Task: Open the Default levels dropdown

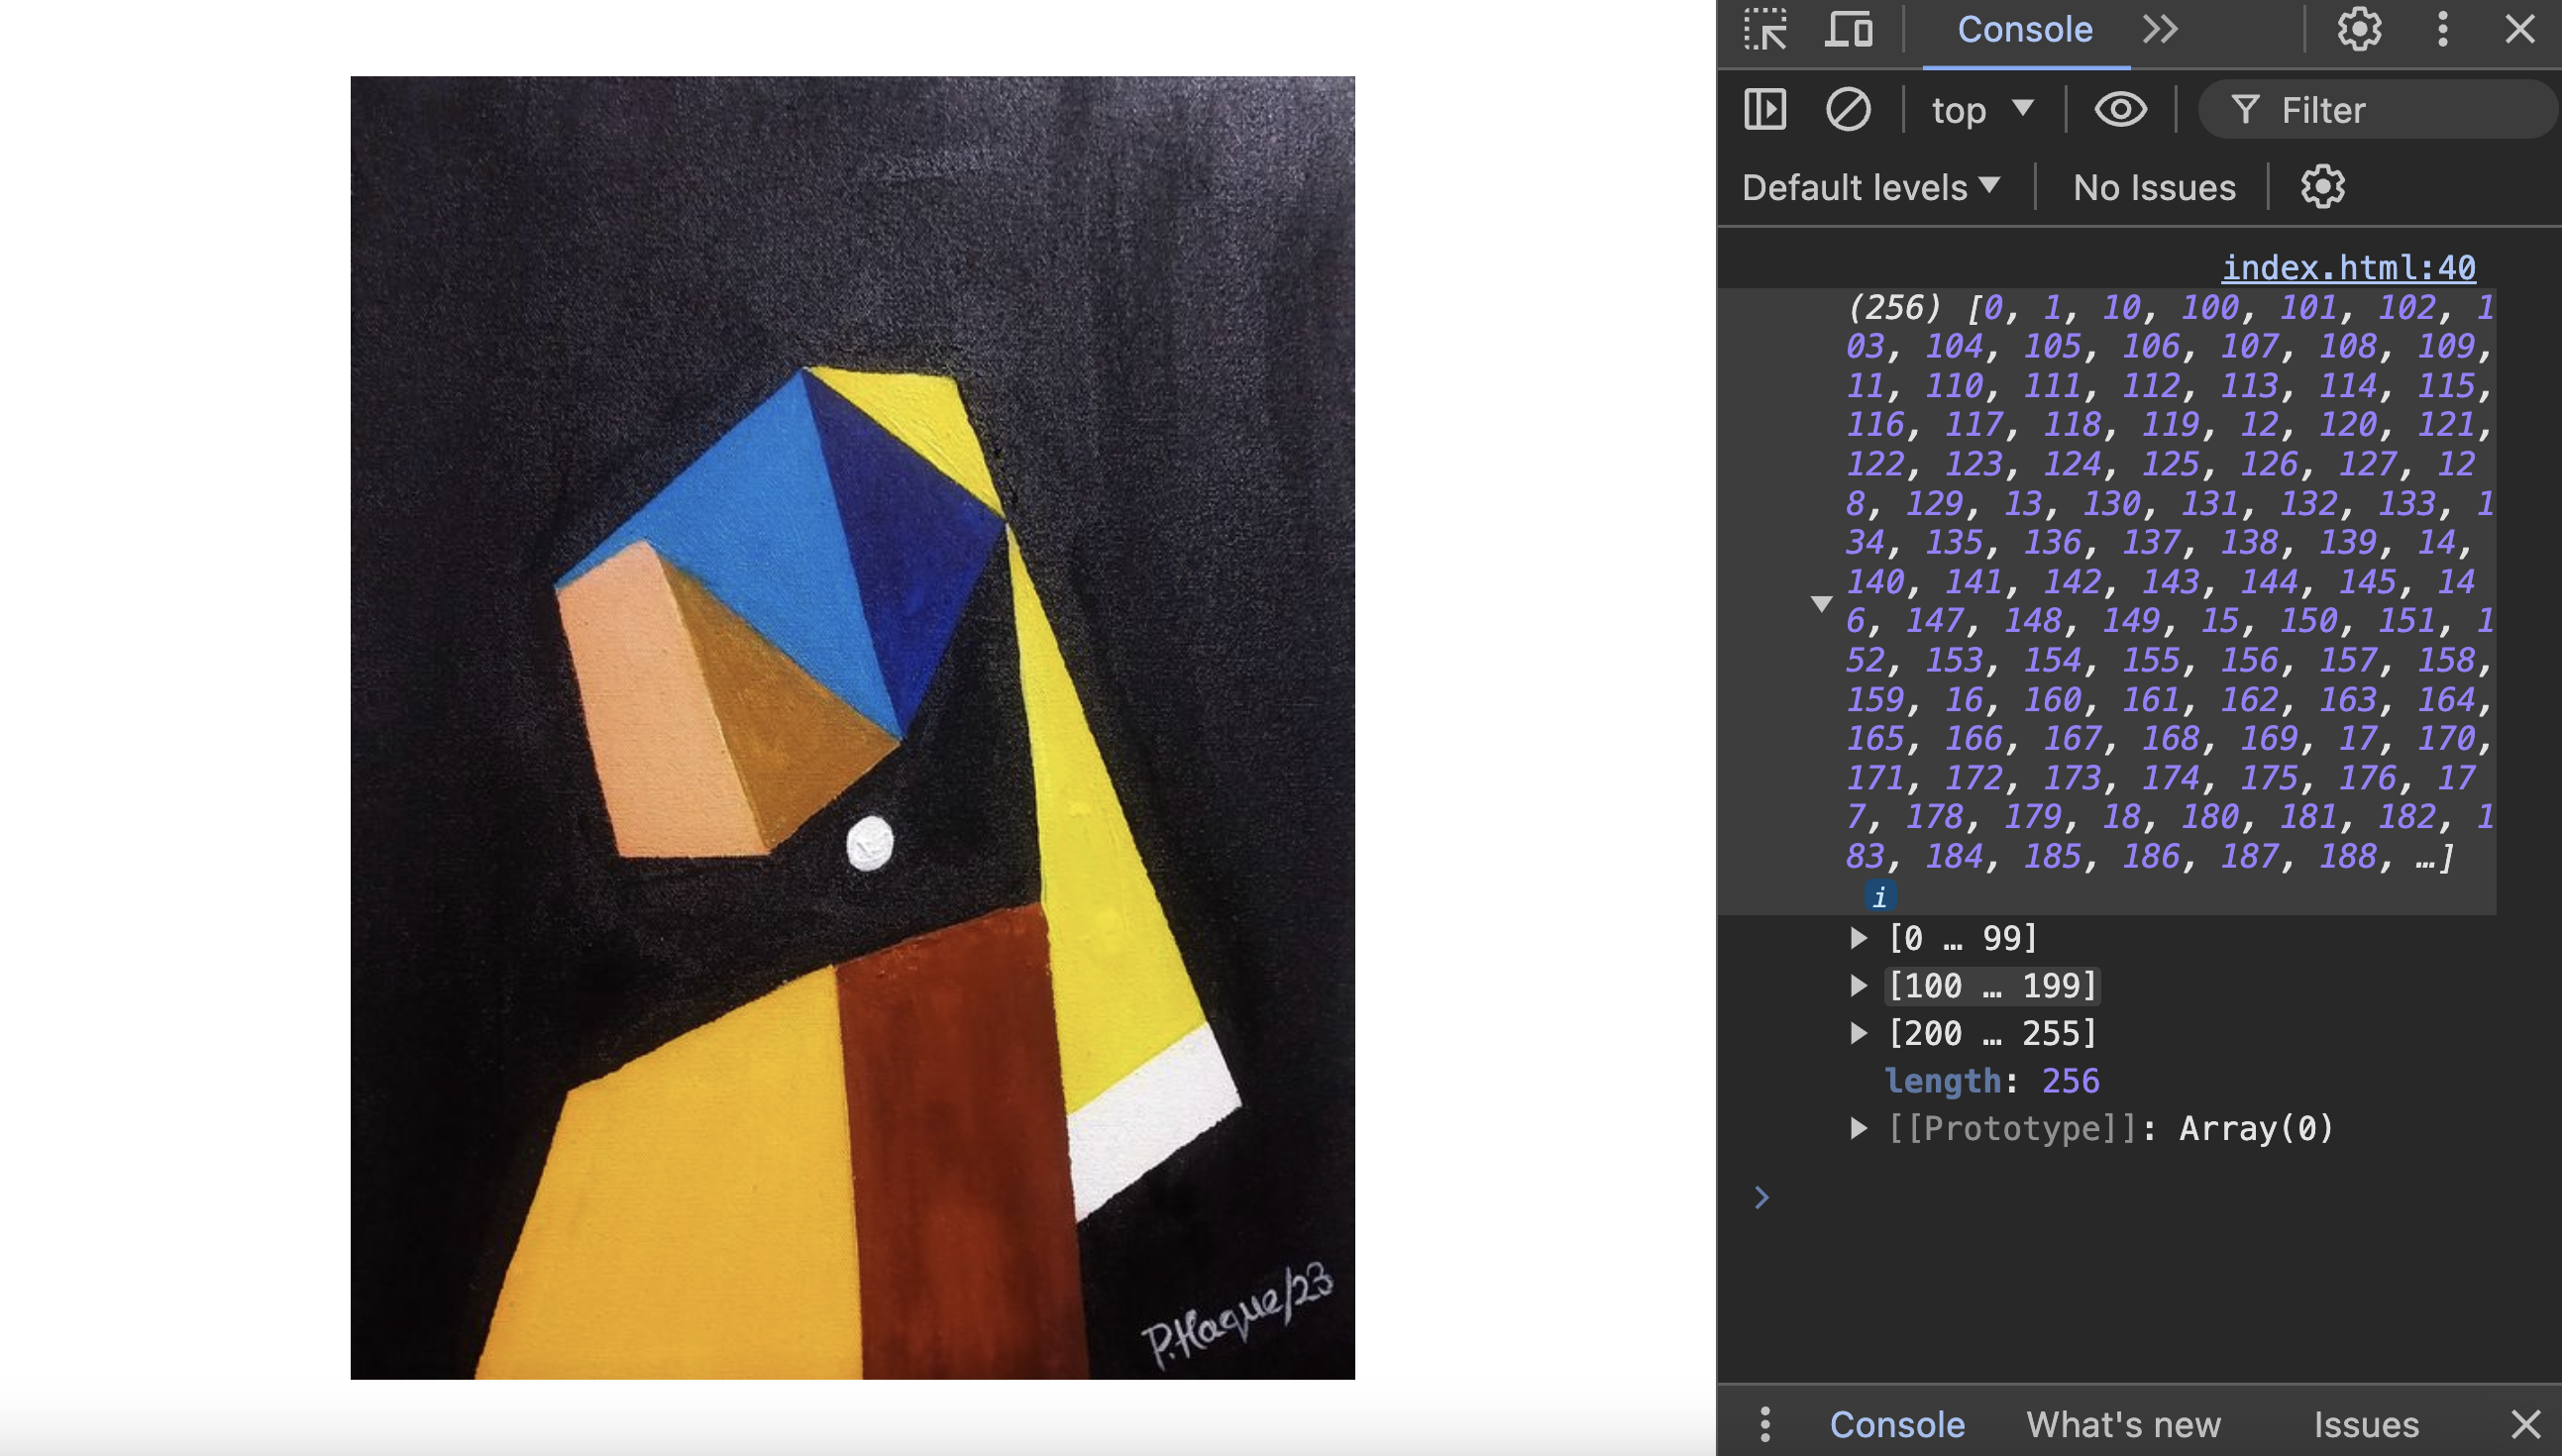Action: [x=1870, y=187]
